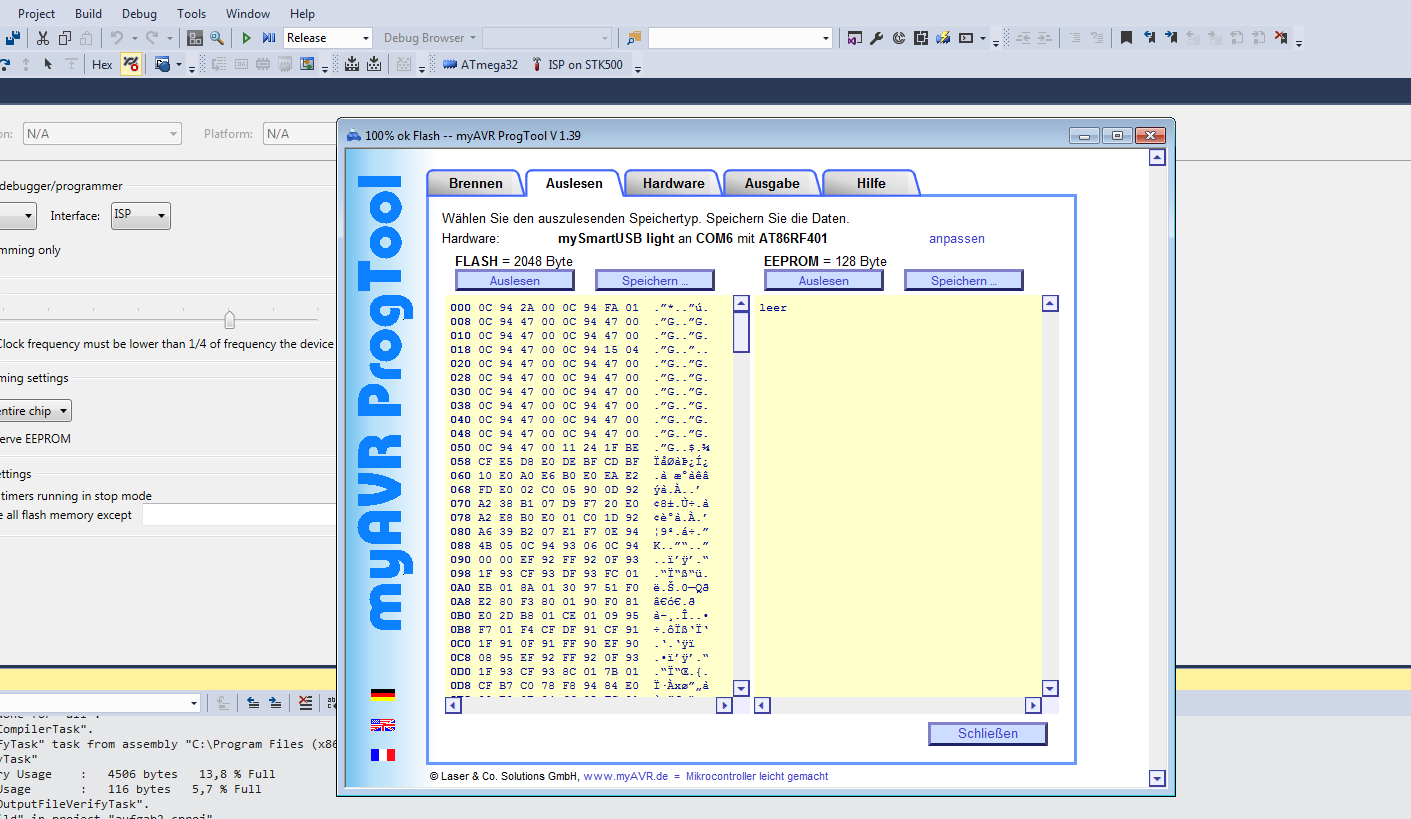This screenshot has width=1411, height=819.
Task: Clear all output with red X icon
Action: (305, 703)
